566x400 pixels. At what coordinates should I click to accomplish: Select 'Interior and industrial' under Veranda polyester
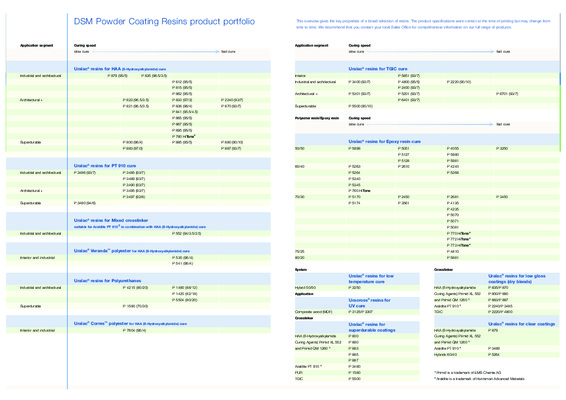click(x=37, y=258)
